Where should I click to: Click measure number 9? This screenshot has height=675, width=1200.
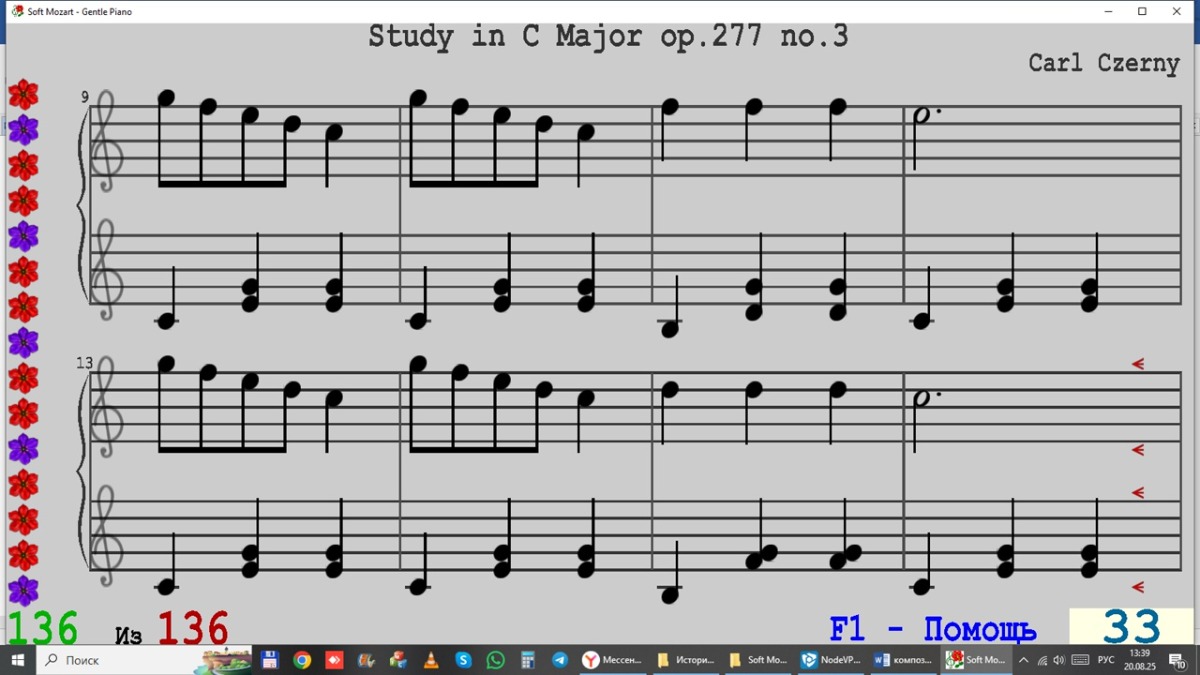coord(85,97)
